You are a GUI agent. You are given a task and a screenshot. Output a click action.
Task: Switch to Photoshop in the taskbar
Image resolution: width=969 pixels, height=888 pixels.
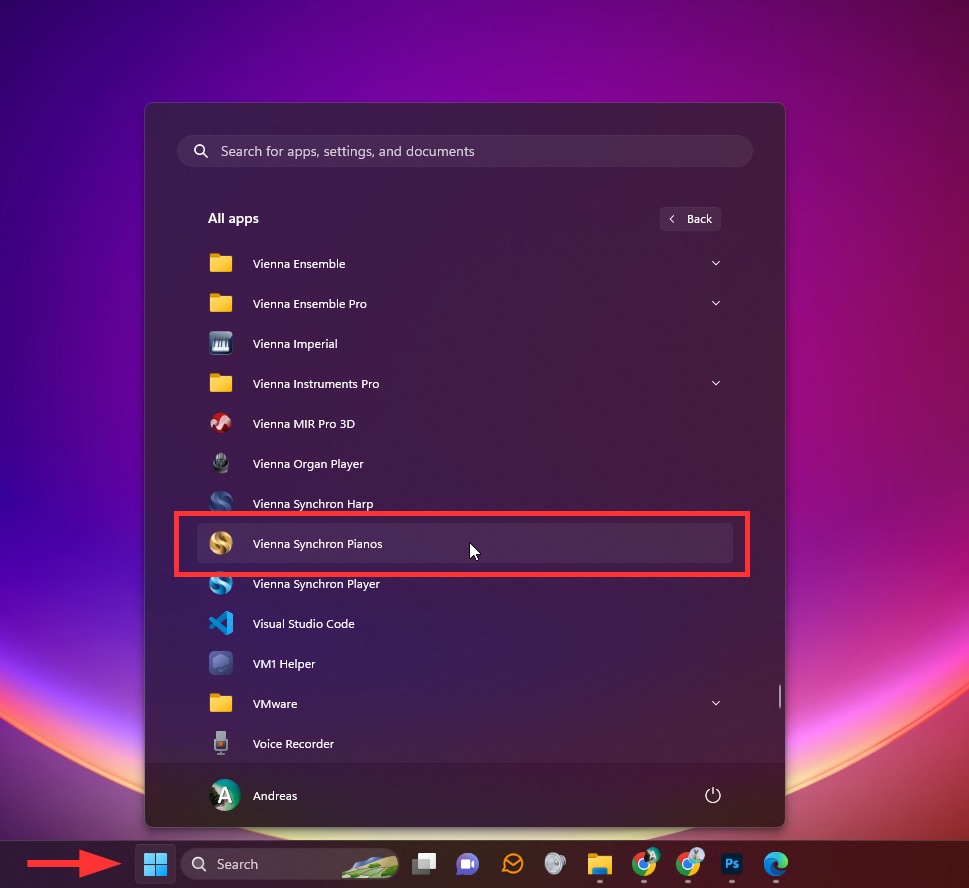(x=732, y=864)
